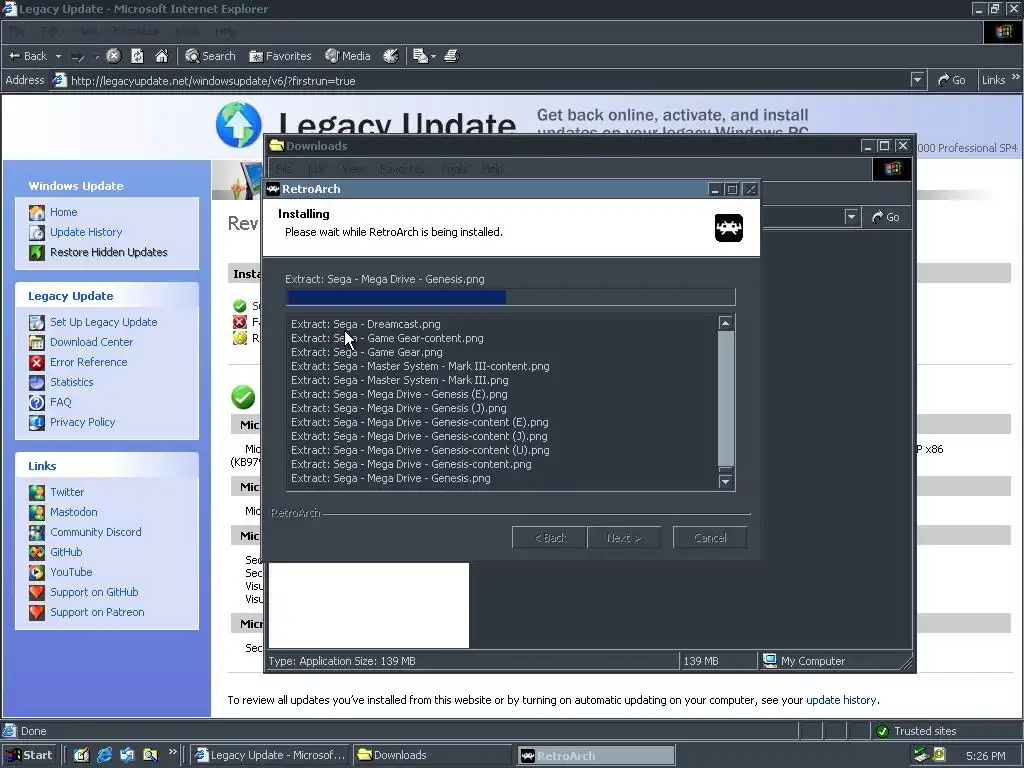Click the Mail icon in IE toolbar
The height and width of the screenshot is (768, 1024).
pos(421,56)
